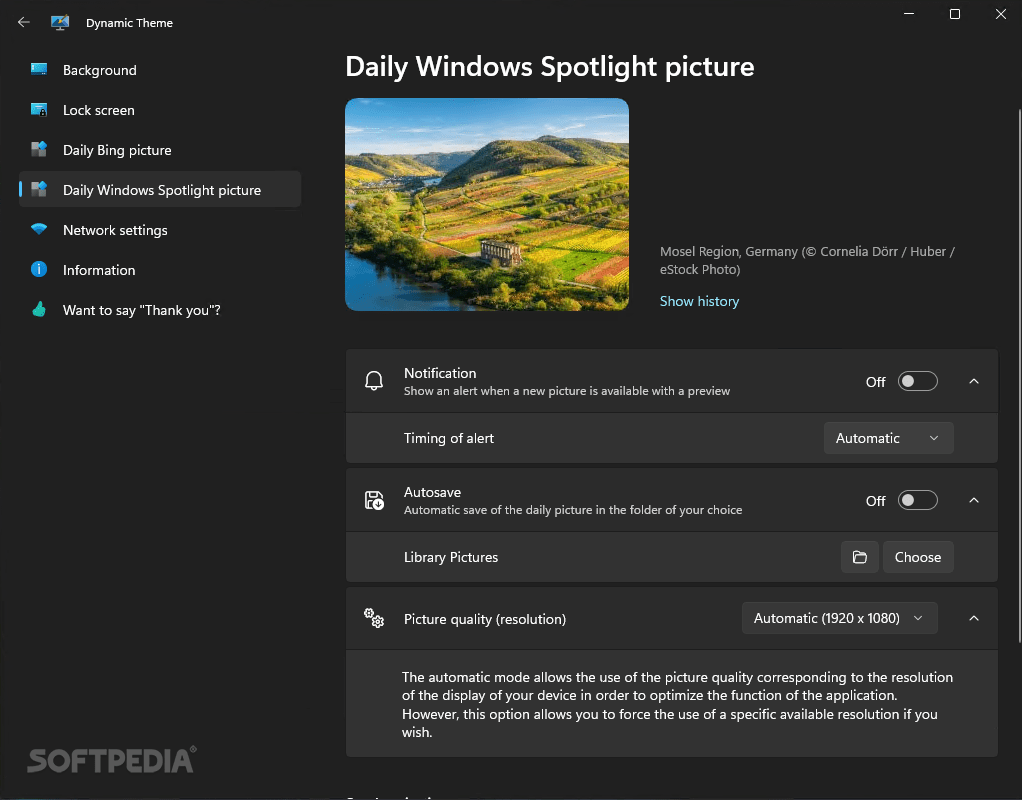Screen dimensions: 1022x800
Task: Collapse the Autosave section chevron
Action: coord(974,500)
